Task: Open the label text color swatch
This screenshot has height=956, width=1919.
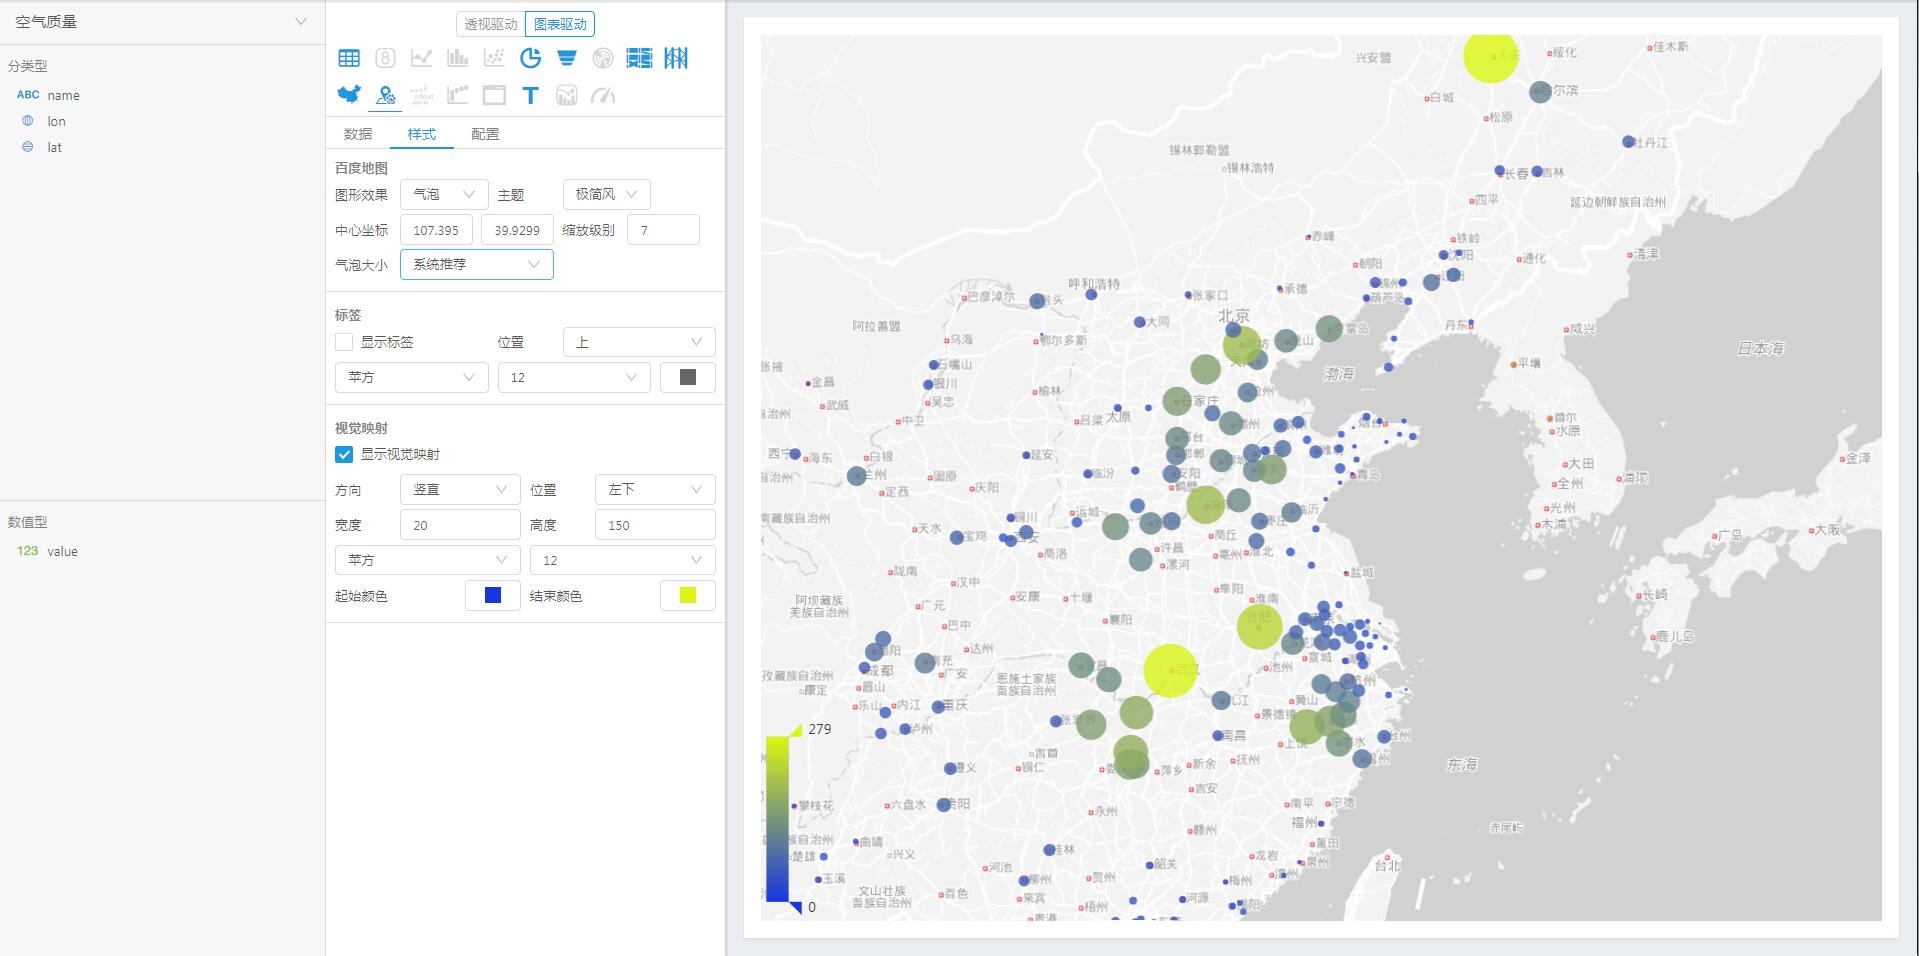Action: tap(688, 377)
